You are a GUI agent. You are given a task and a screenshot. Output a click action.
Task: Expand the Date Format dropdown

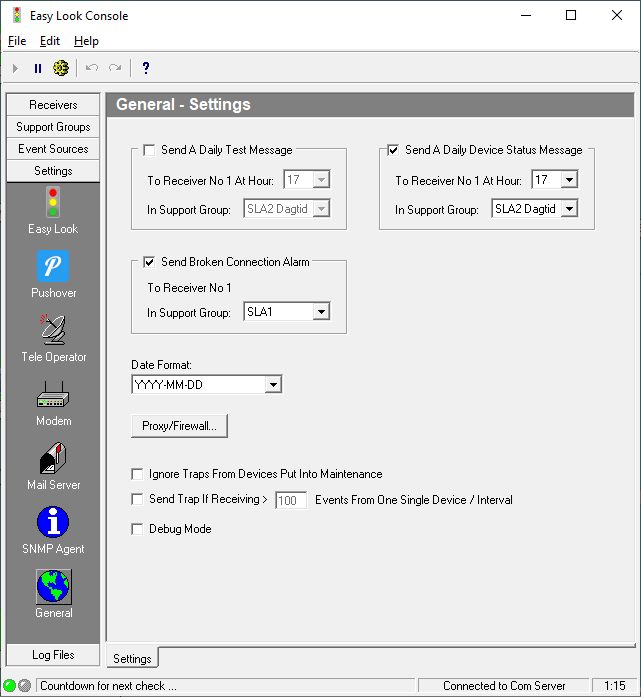(273, 385)
